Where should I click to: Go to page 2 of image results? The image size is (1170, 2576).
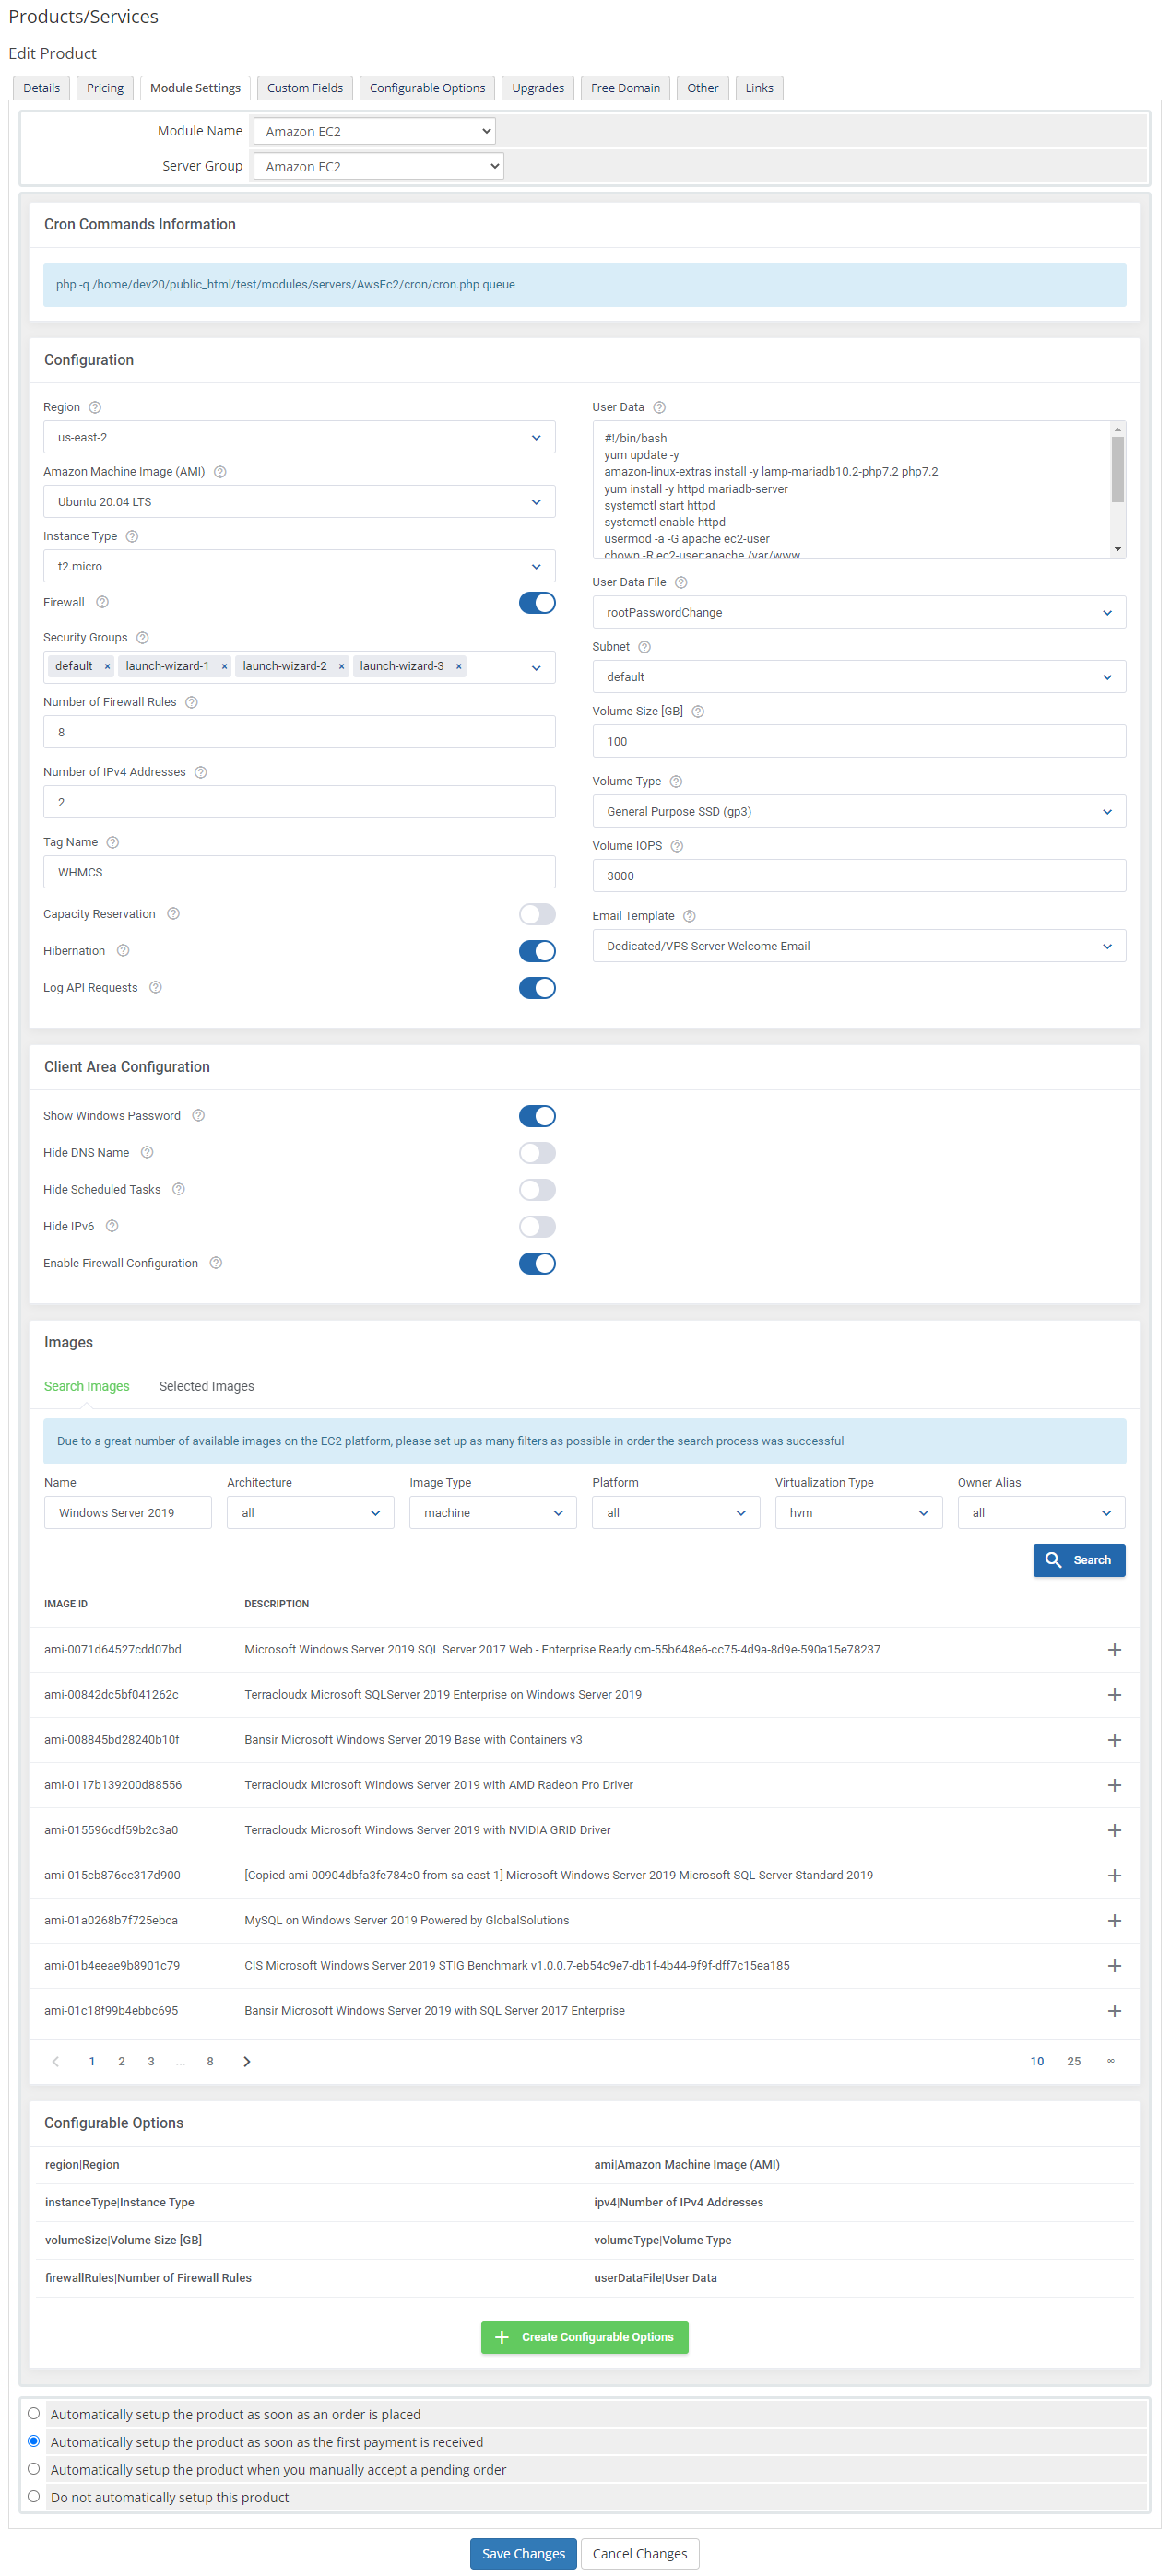pyautogui.click(x=122, y=2062)
